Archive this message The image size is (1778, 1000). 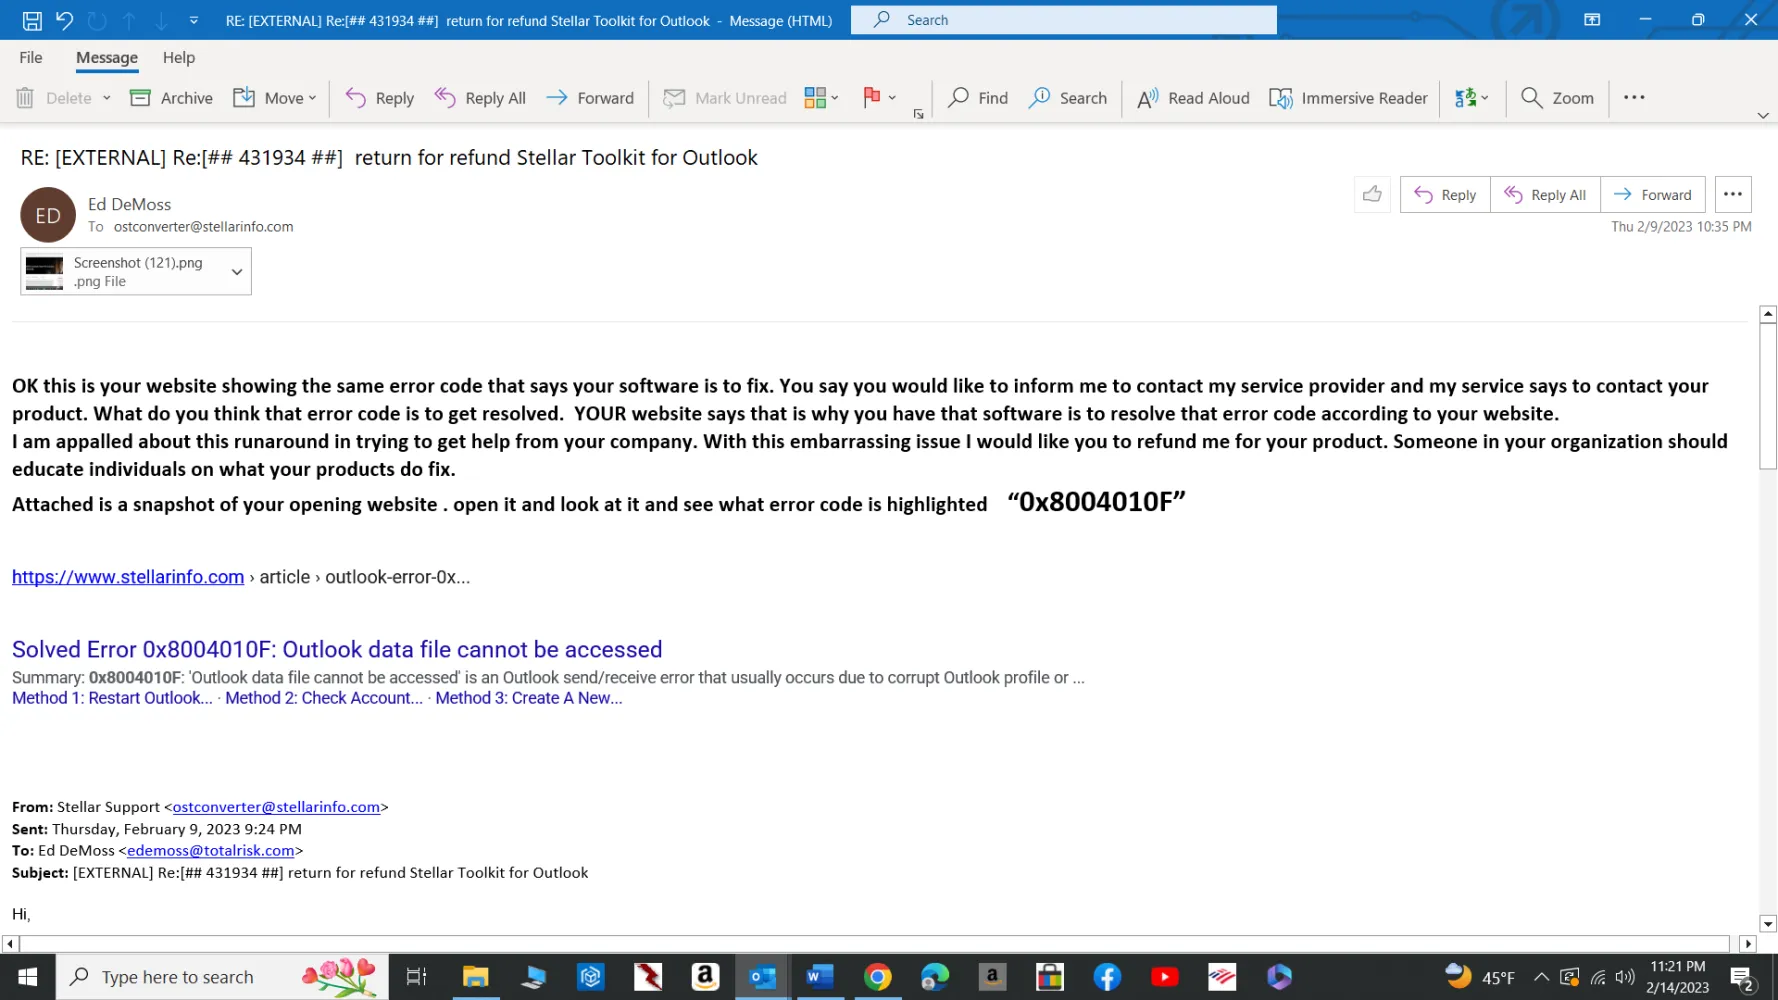pos(172,98)
